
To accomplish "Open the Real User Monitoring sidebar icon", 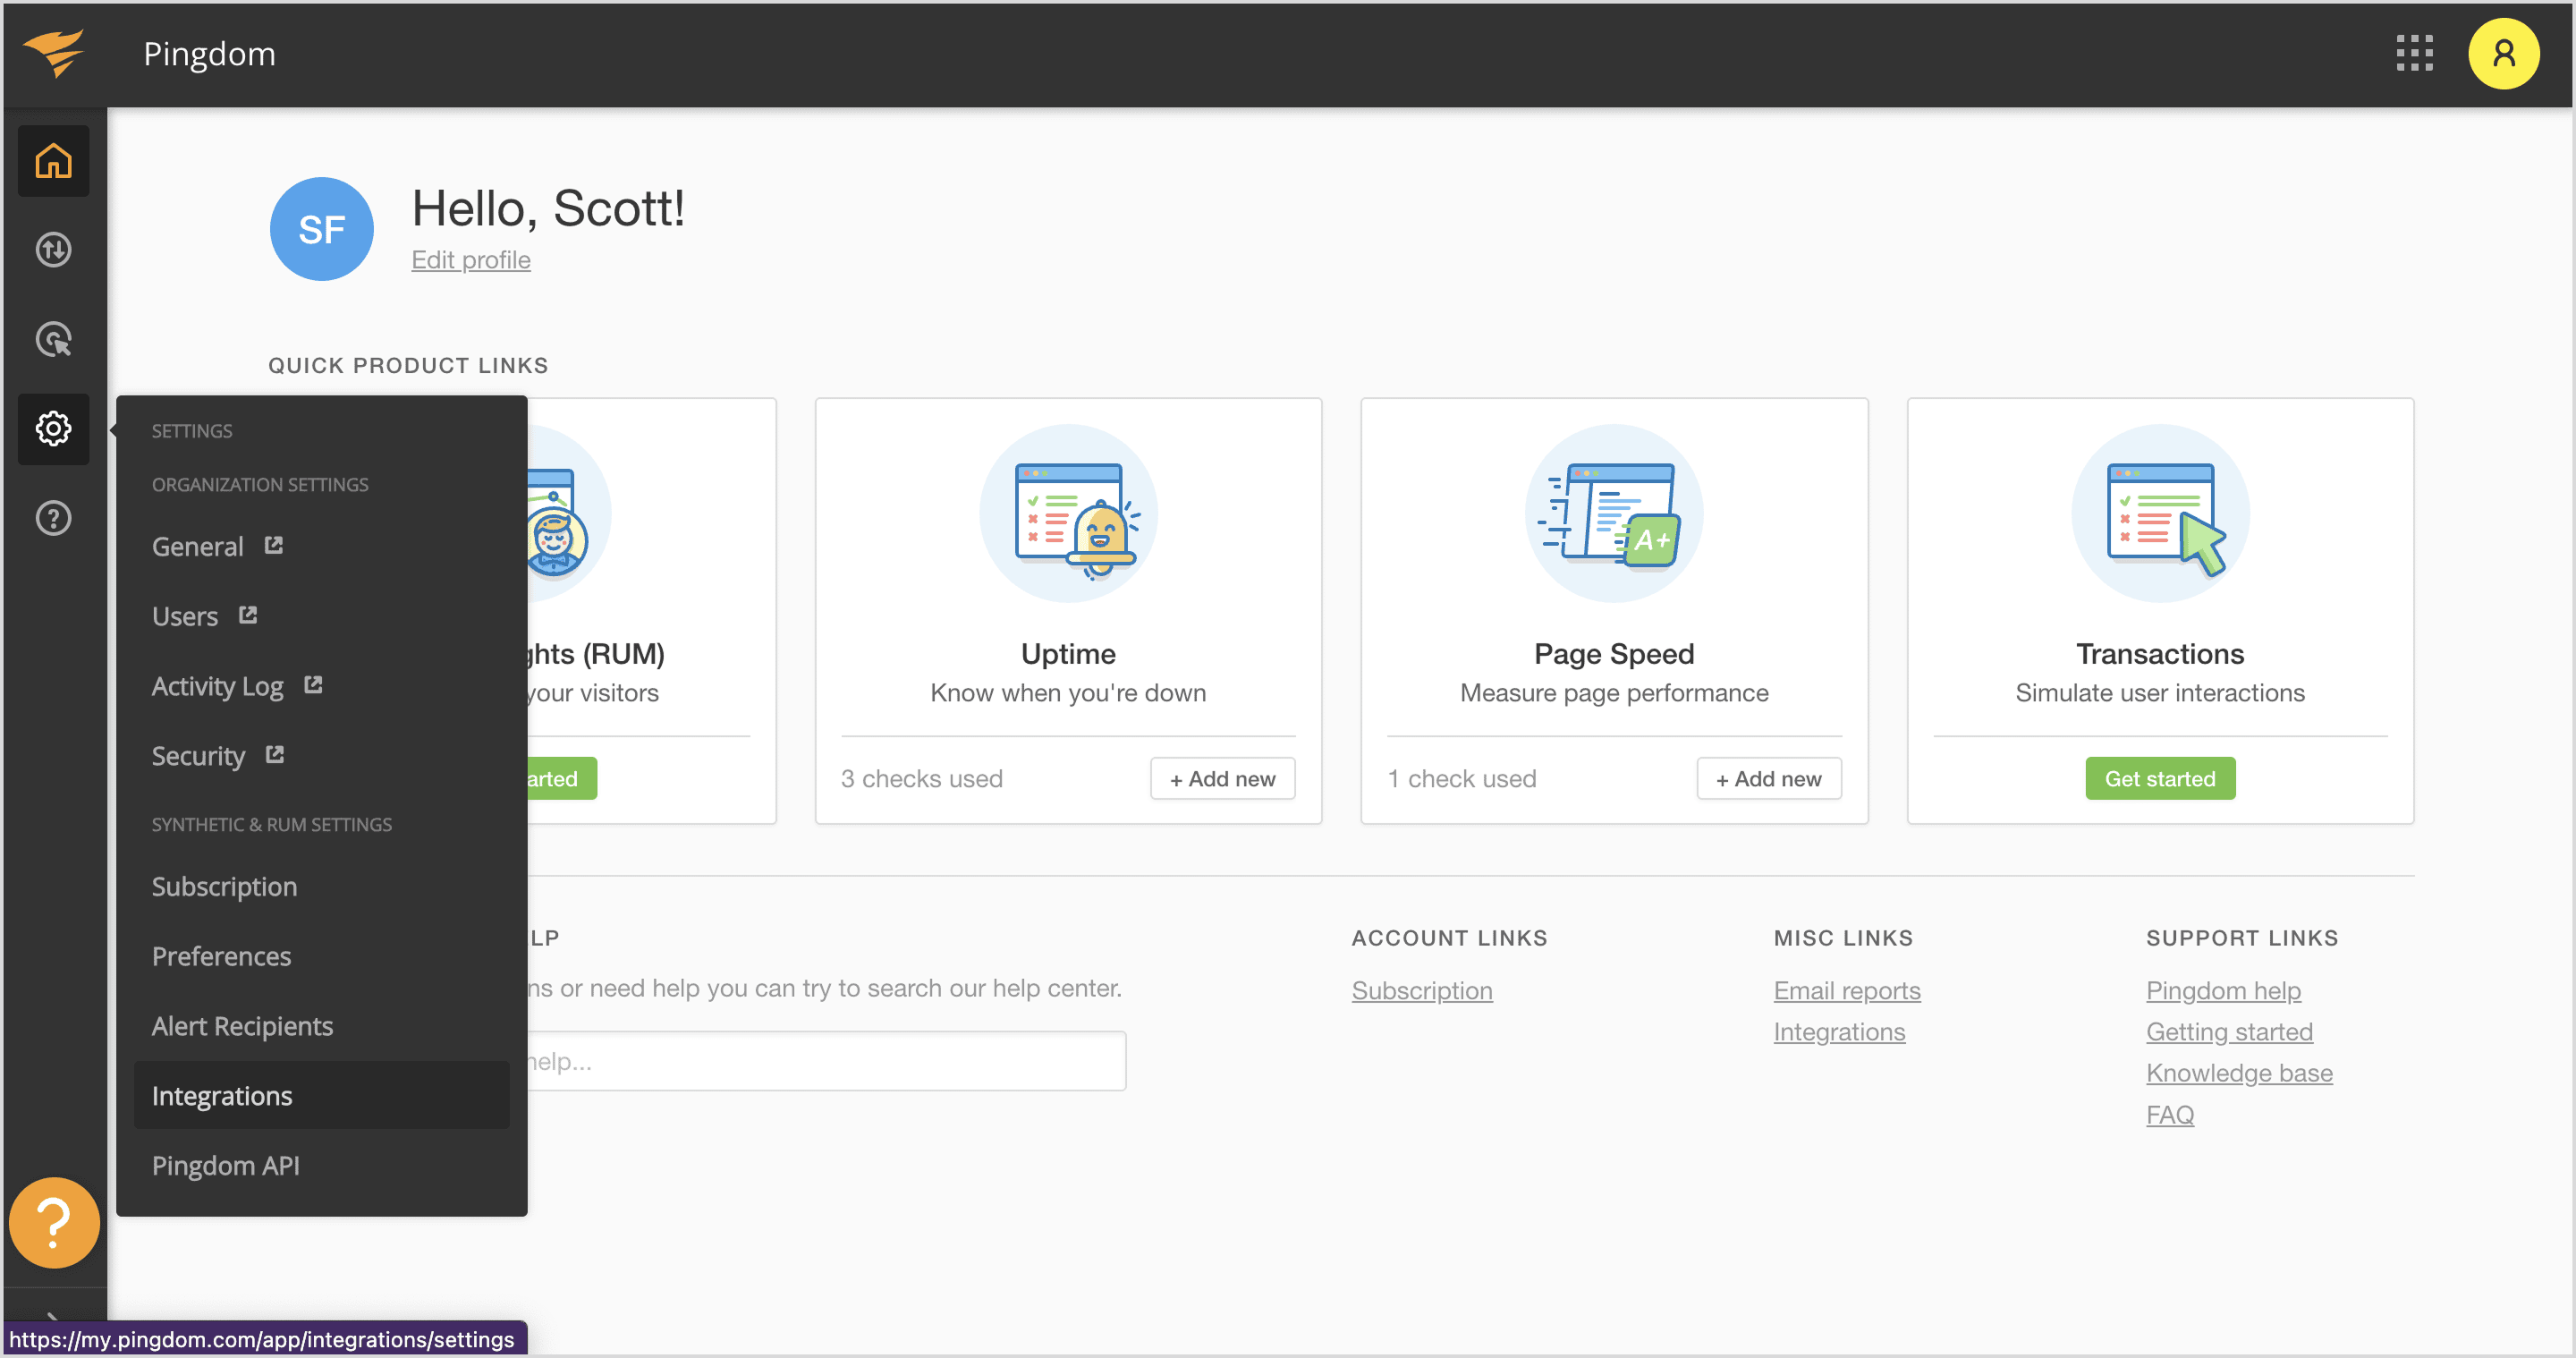I will click(x=54, y=339).
